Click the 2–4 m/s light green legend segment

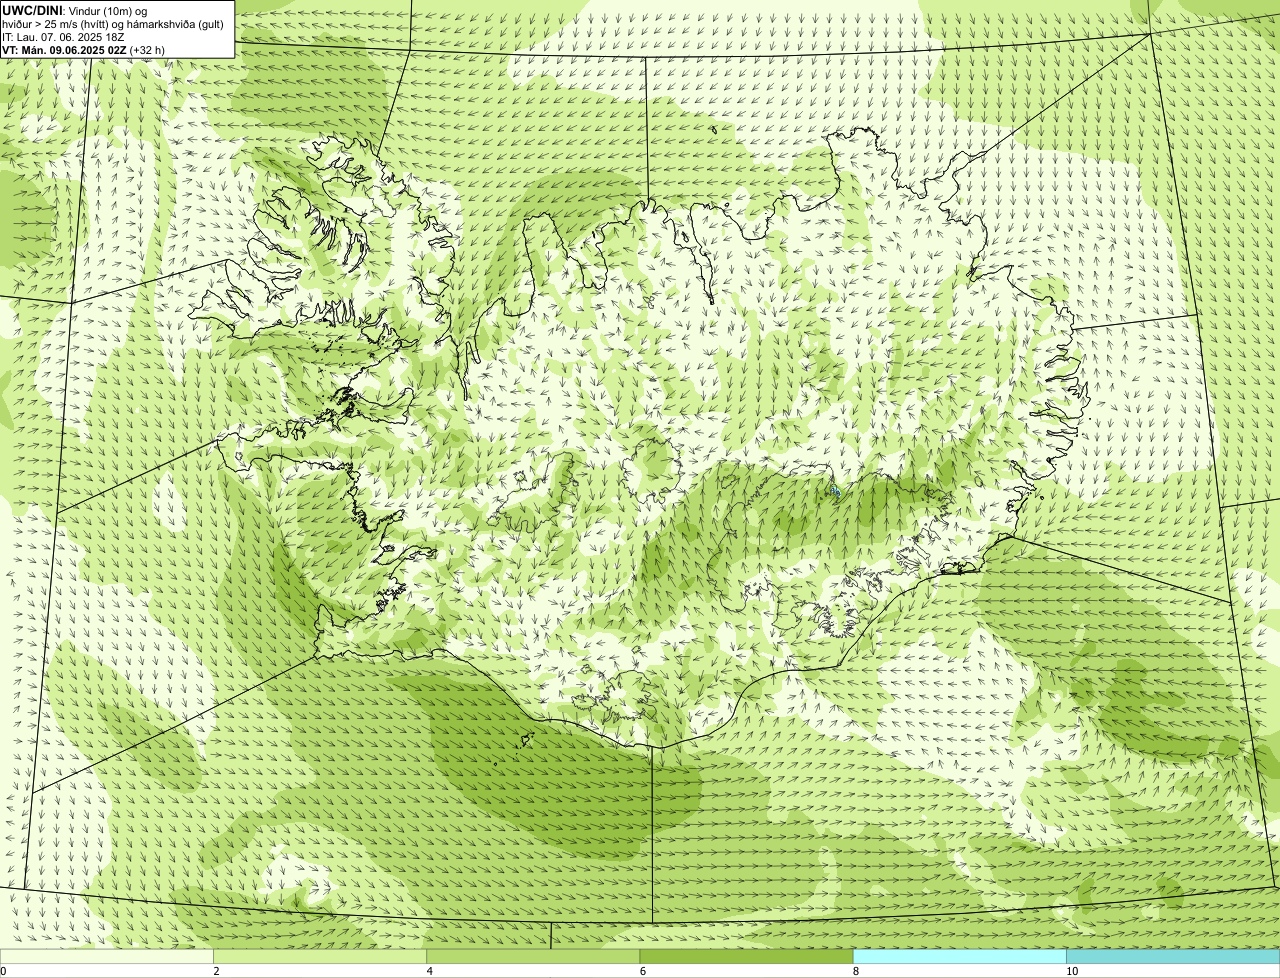(x=320, y=956)
